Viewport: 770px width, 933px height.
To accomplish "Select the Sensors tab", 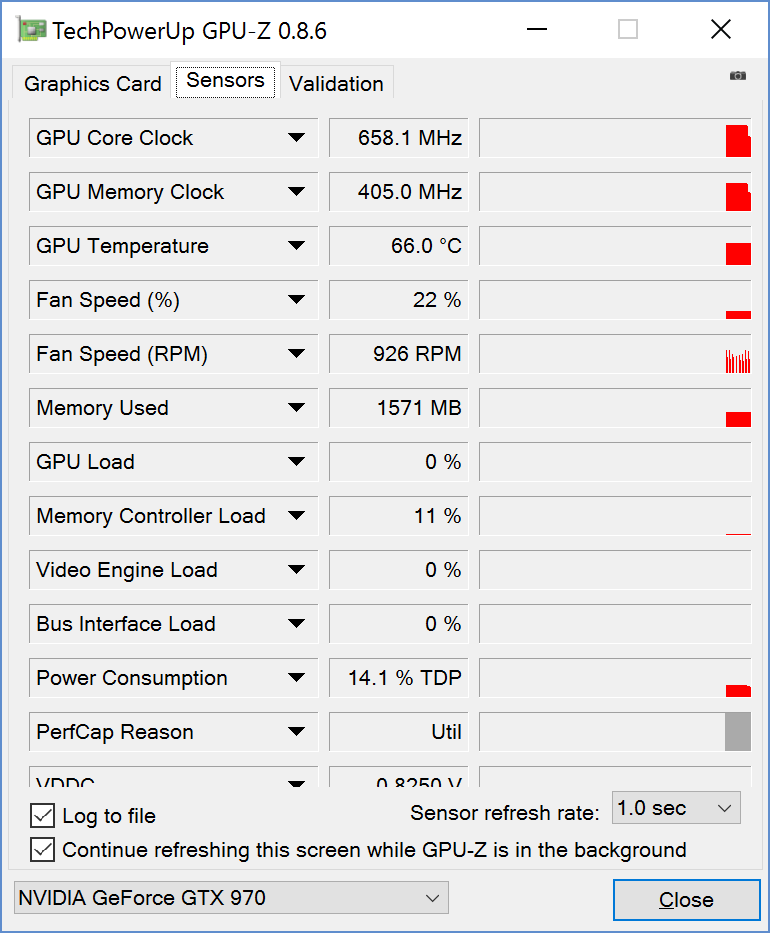I will (x=225, y=80).
